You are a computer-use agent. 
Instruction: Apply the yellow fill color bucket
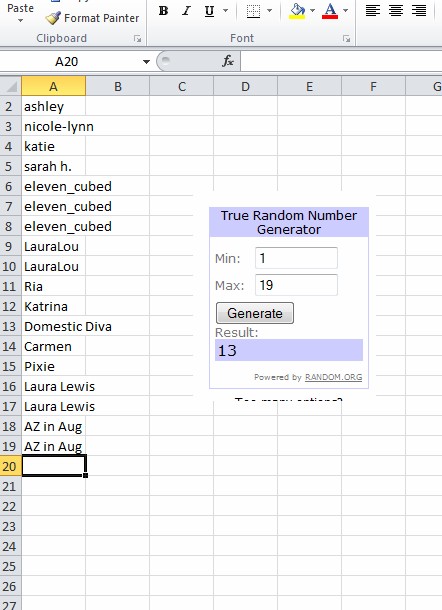tap(297, 11)
